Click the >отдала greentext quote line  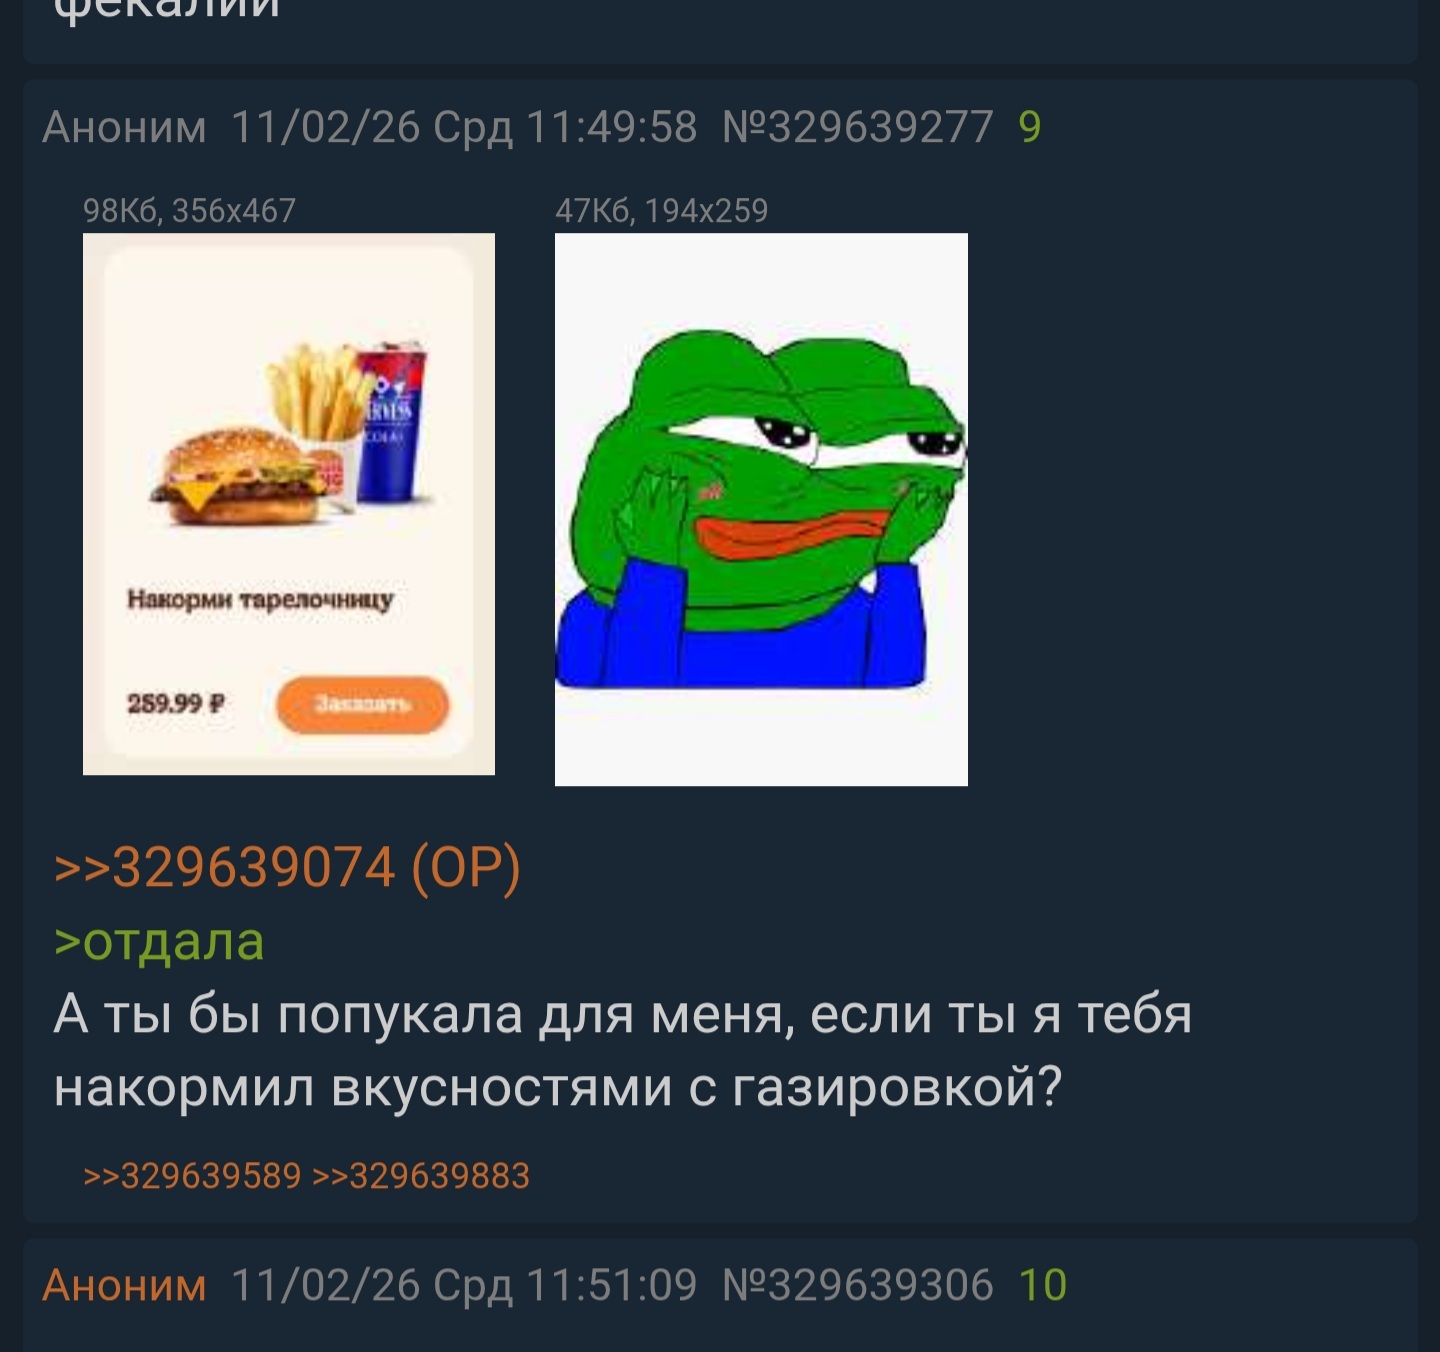(159, 941)
